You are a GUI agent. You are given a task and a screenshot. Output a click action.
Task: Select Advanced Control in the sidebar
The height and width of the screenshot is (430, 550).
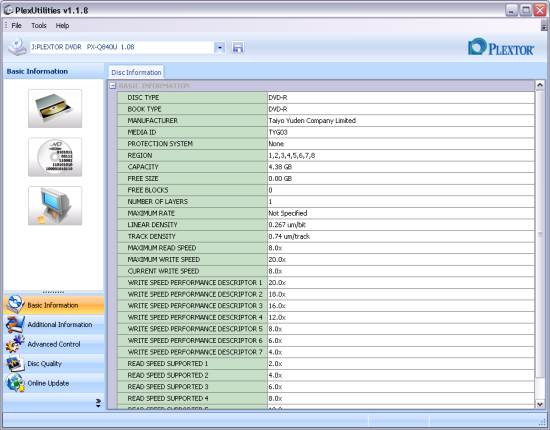54,344
